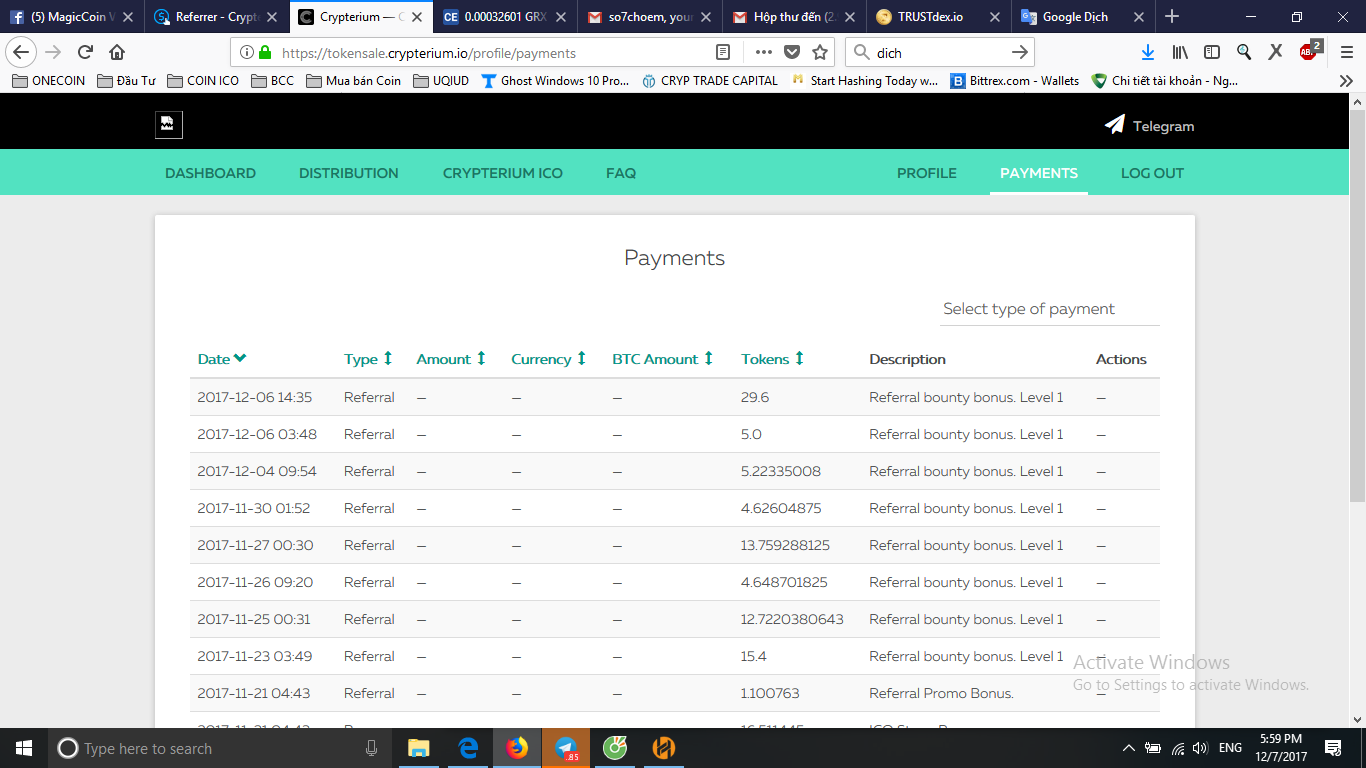Open the Firefox downloads panel
1366x768 pixels.
tap(1148, 52)
